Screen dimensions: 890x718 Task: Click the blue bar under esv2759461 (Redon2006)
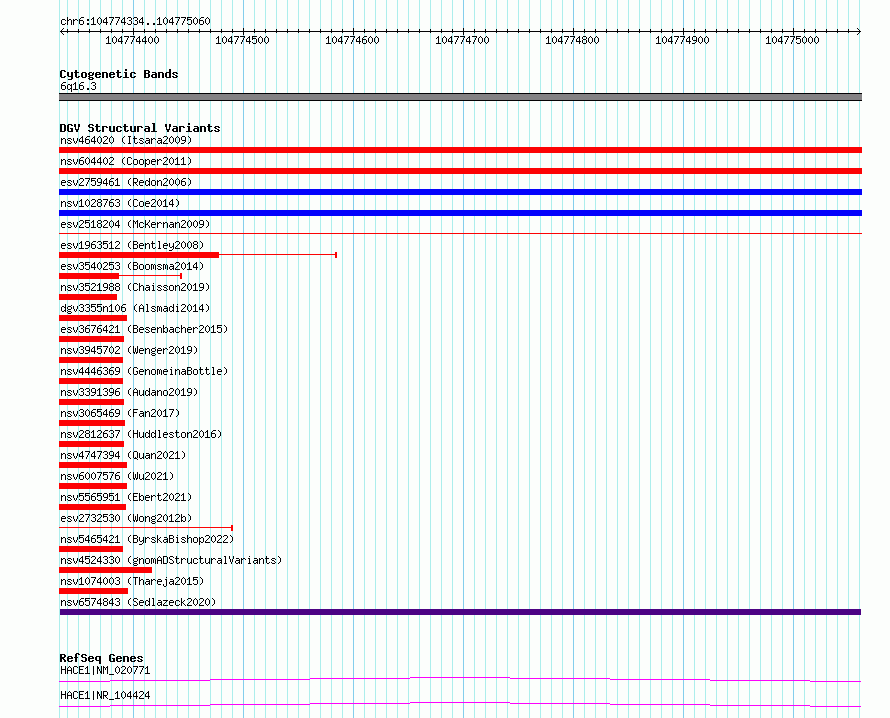click(x=460, y=192)
